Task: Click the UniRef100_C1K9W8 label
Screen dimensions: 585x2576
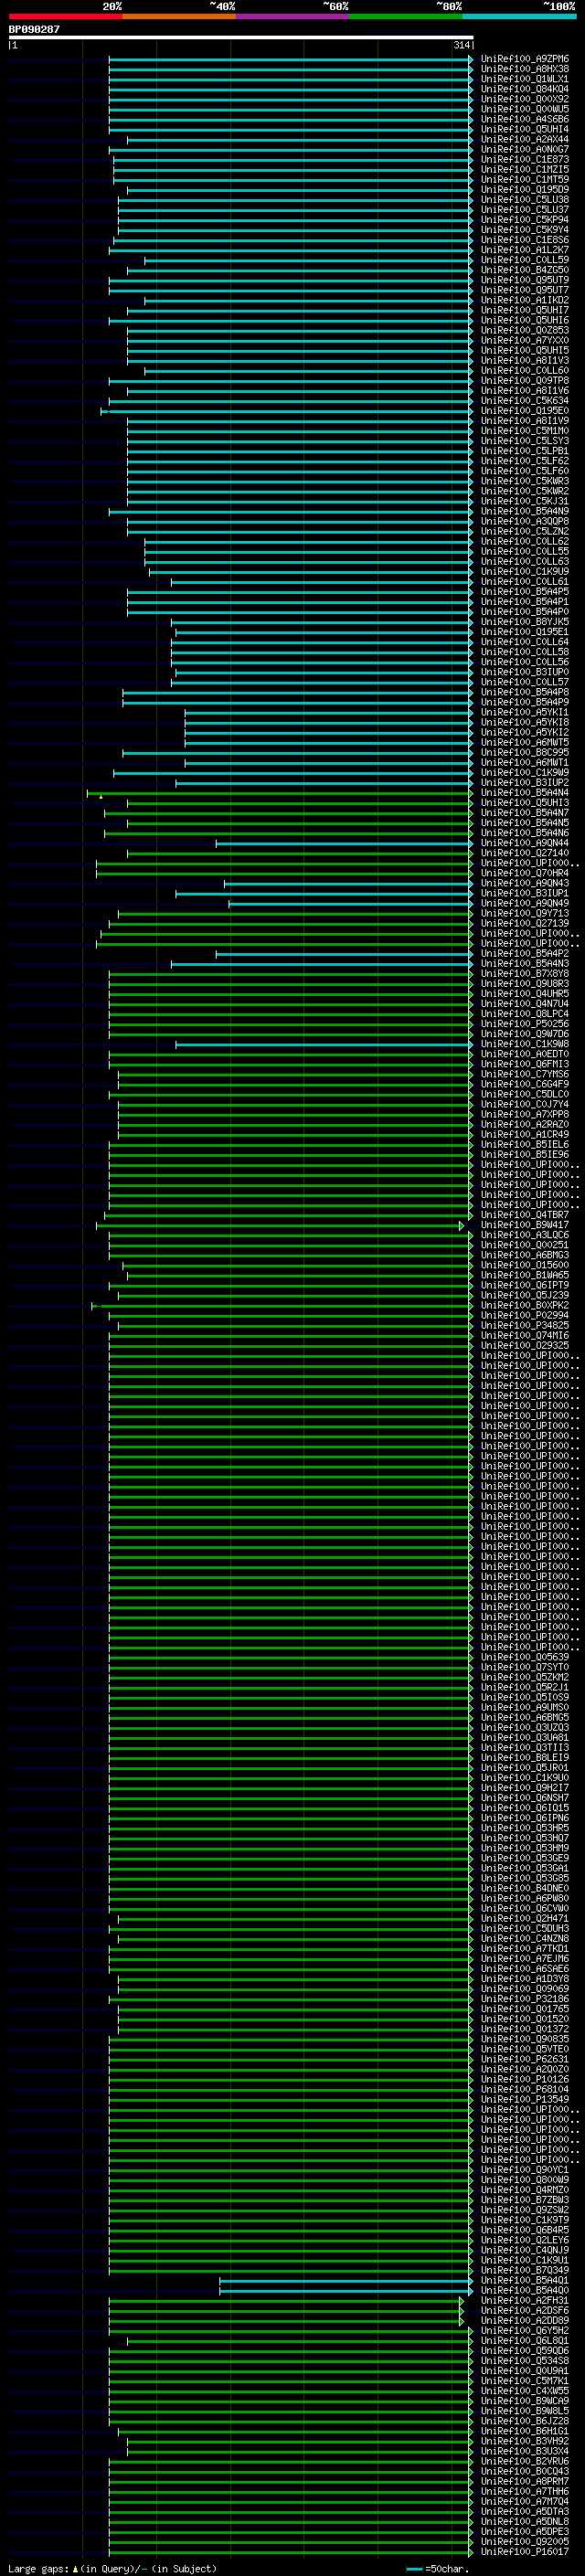Action: point(525,1045)
